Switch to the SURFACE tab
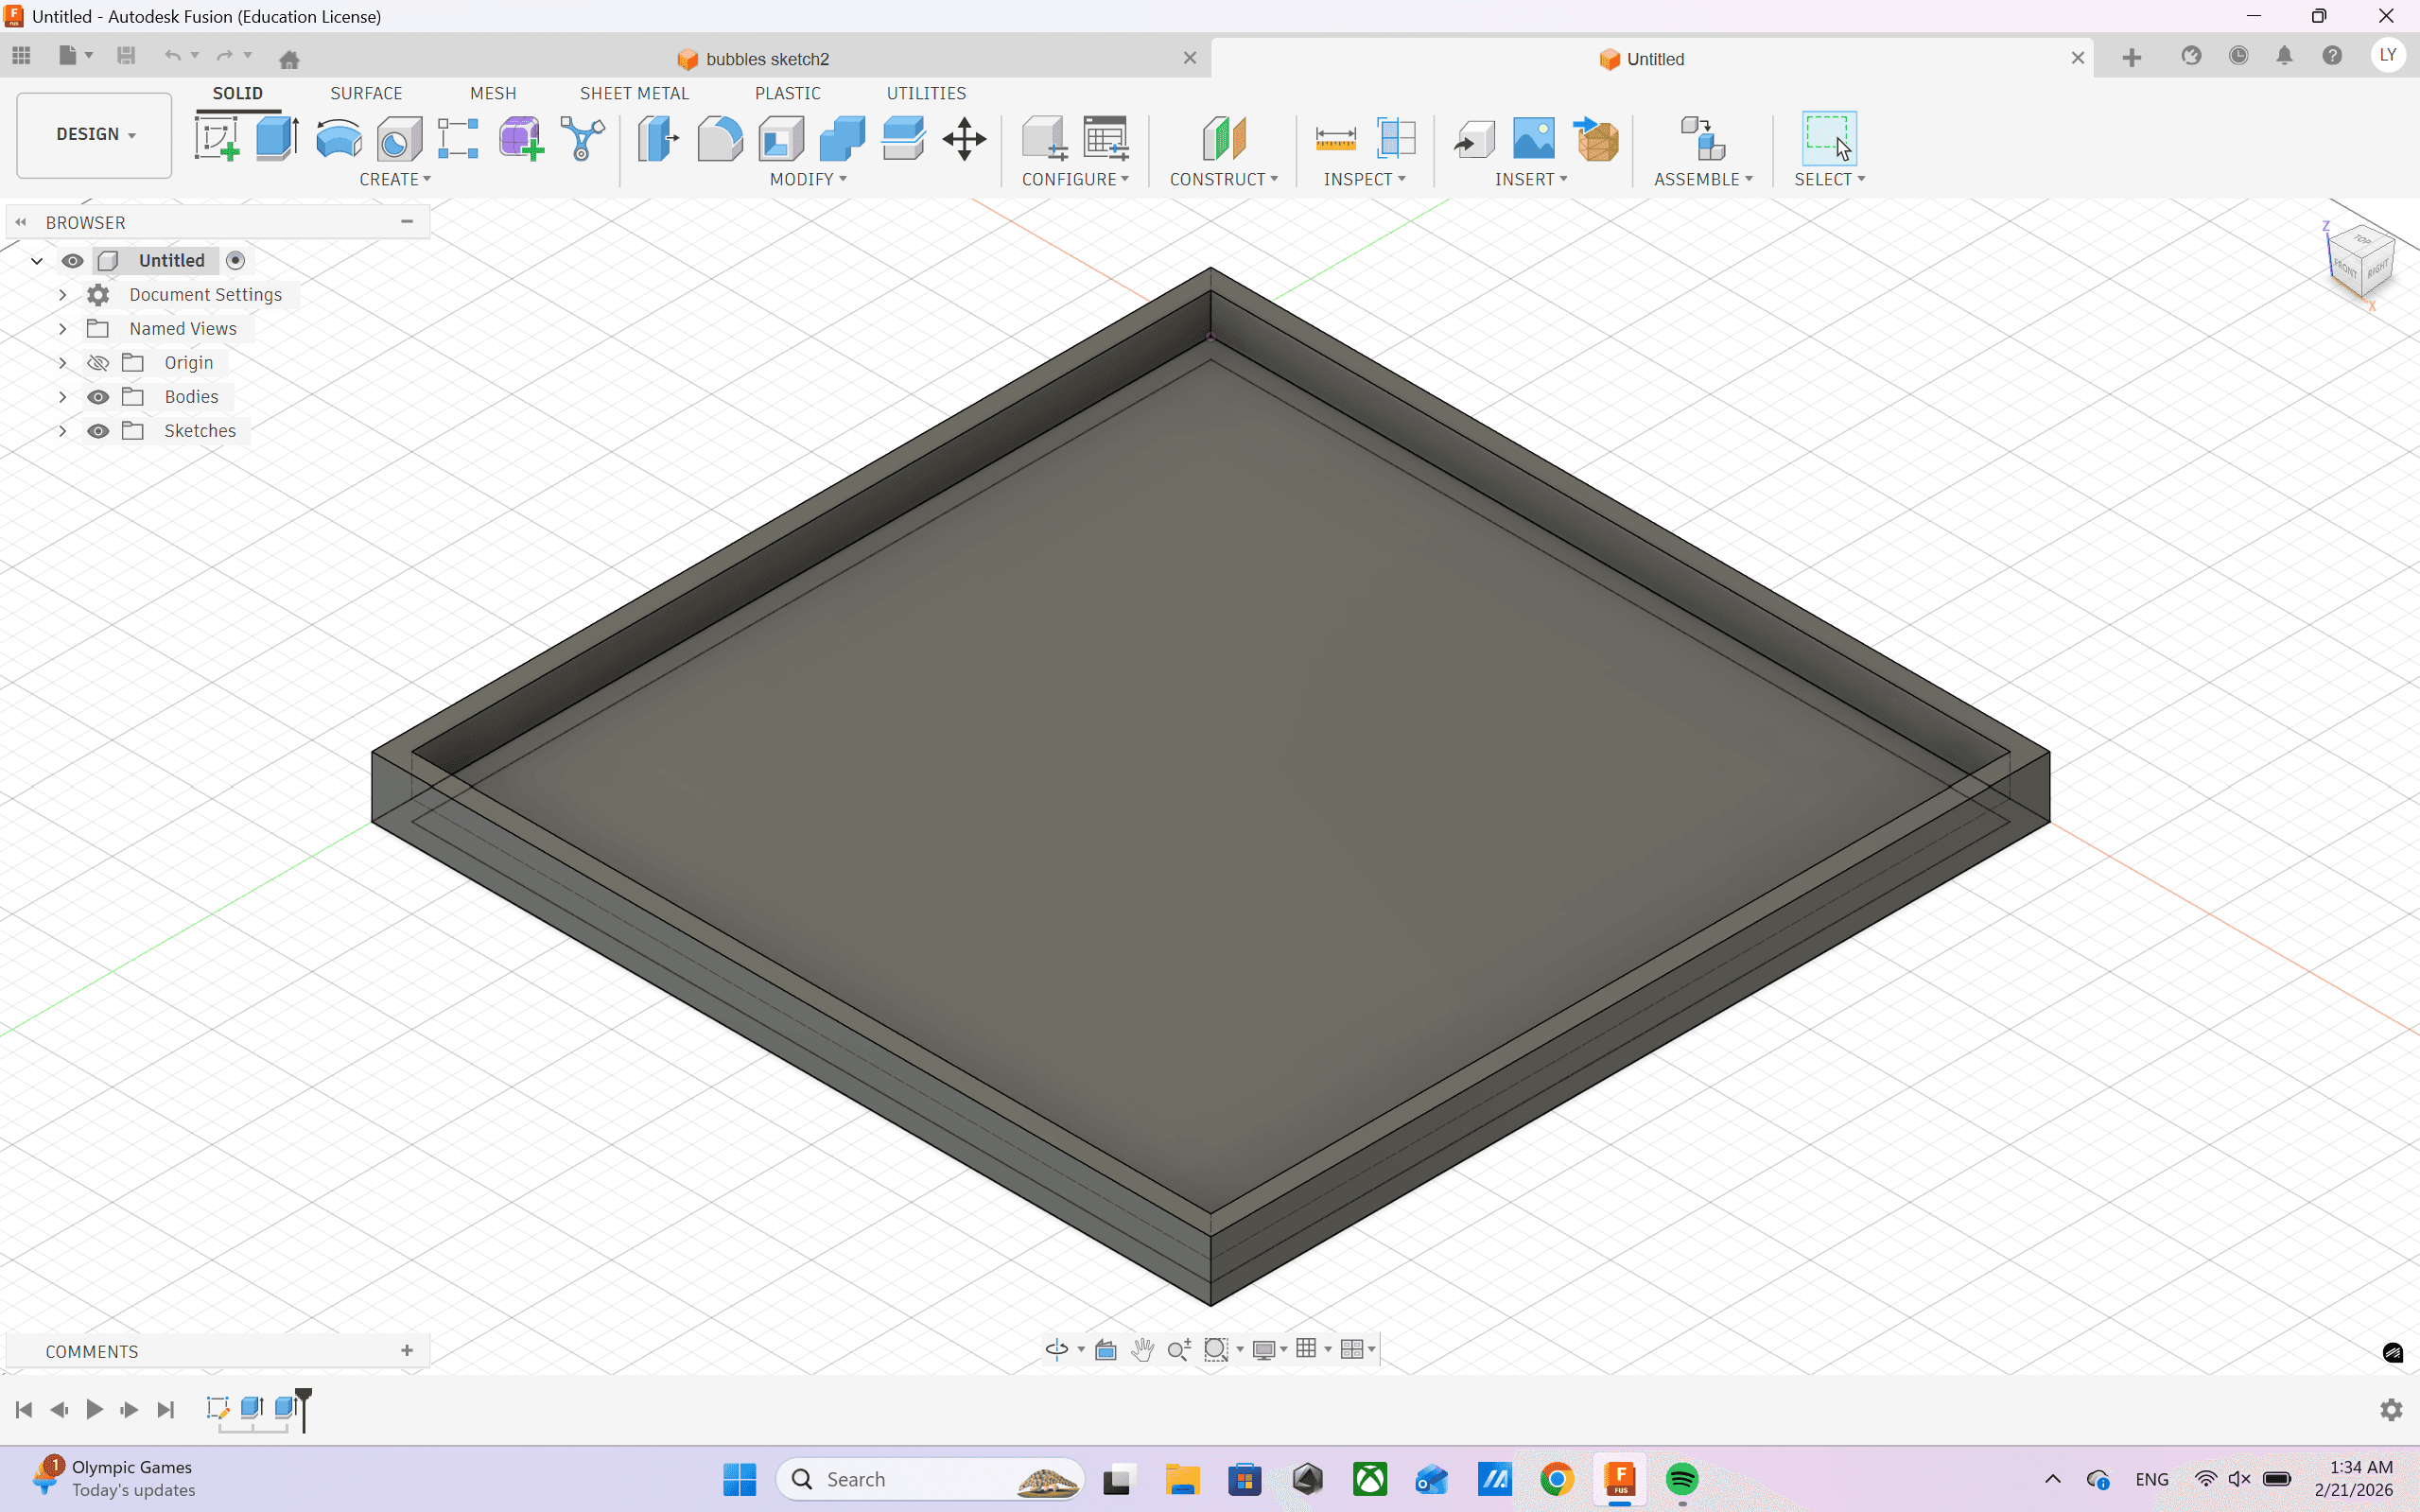2420x1512 pixels. pyautogui.click(x=366, y=93)
